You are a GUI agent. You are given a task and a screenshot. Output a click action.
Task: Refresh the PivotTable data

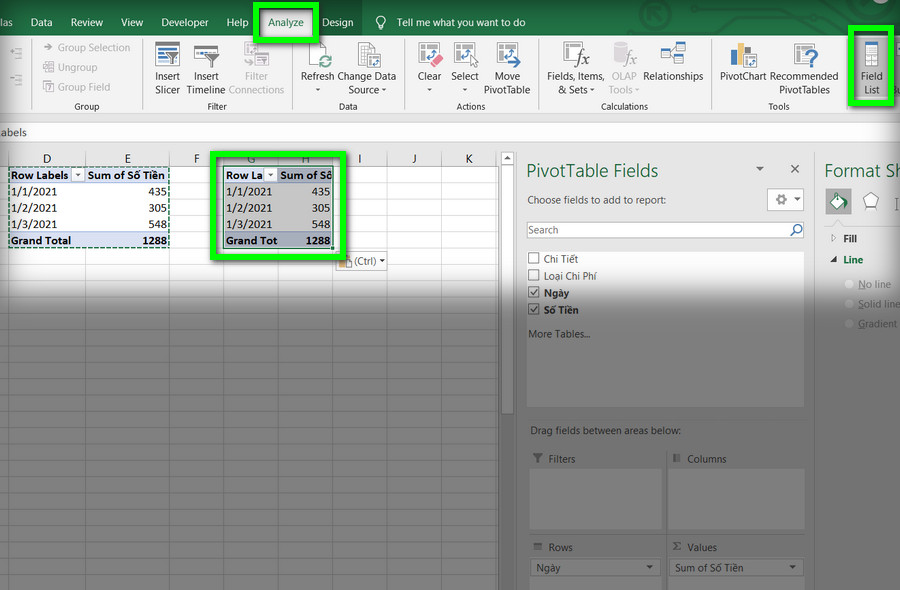[x=317, y=68]
